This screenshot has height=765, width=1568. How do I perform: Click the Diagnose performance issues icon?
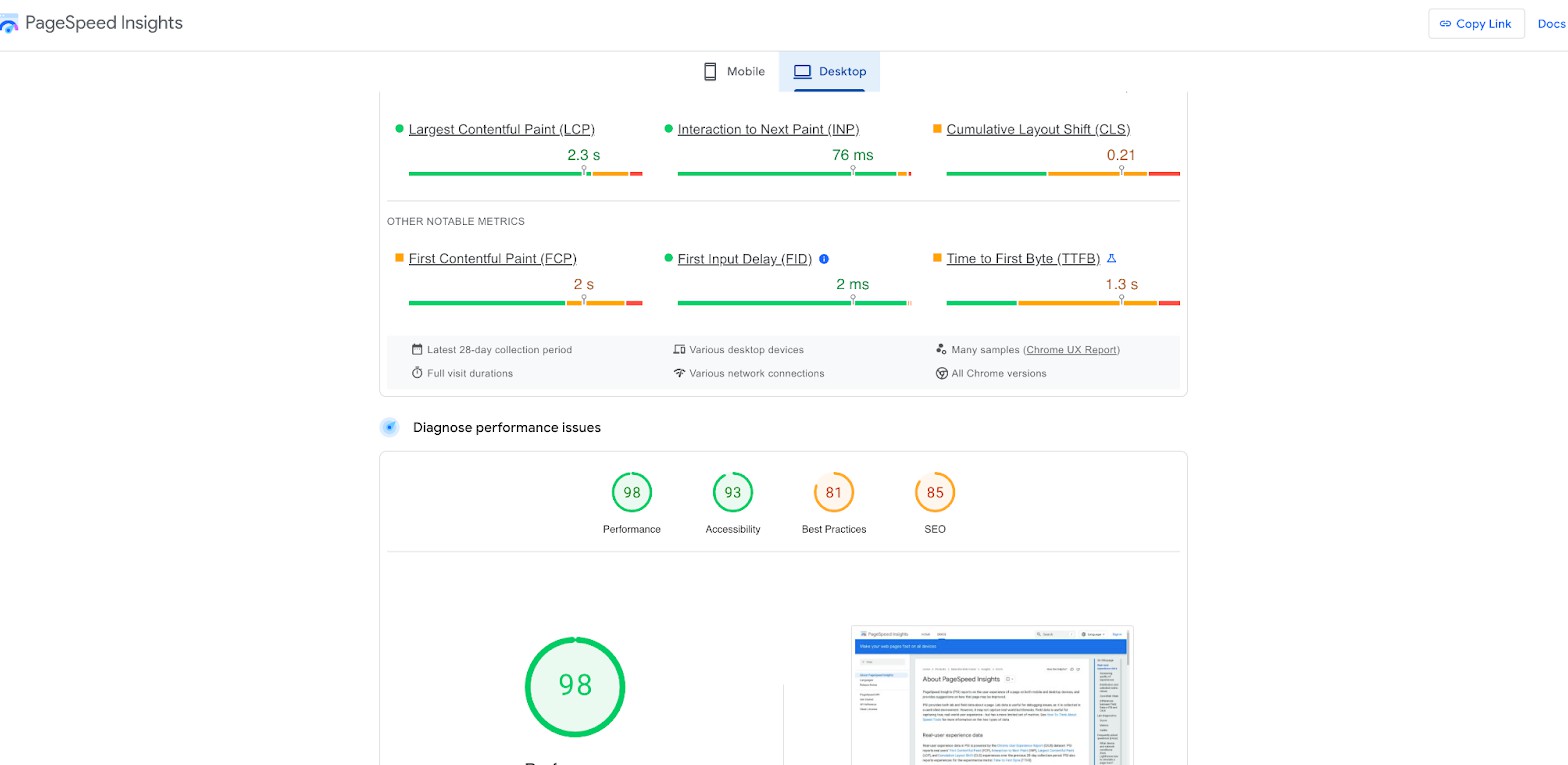coord(390,427)
